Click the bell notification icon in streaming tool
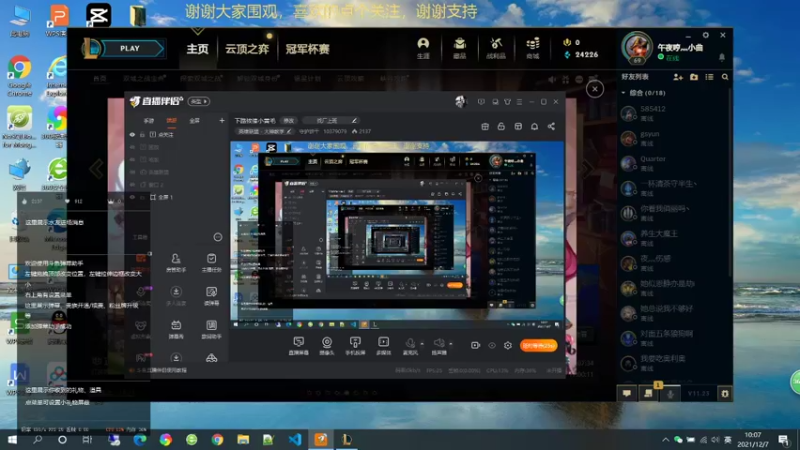Viewport: 800px width, 450px height. pyautogui.click(x=534, y=126)
